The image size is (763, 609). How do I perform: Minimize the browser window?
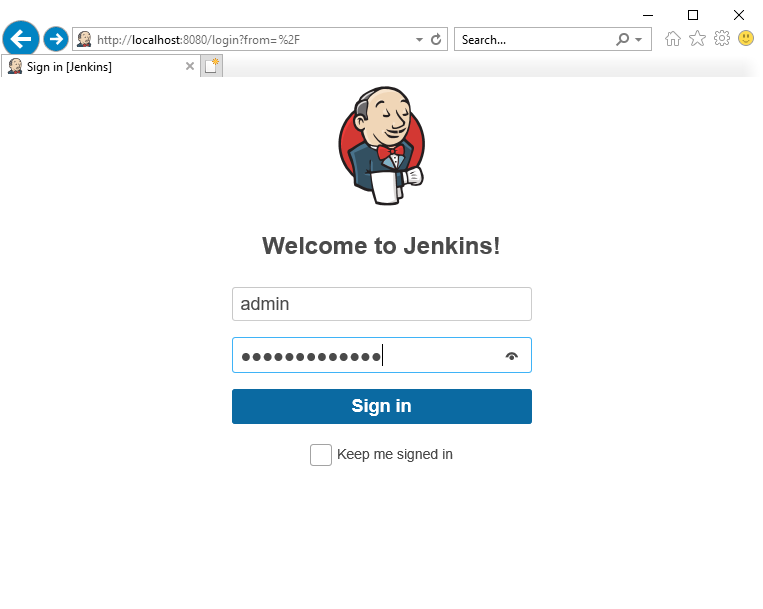tap(648, 15)
